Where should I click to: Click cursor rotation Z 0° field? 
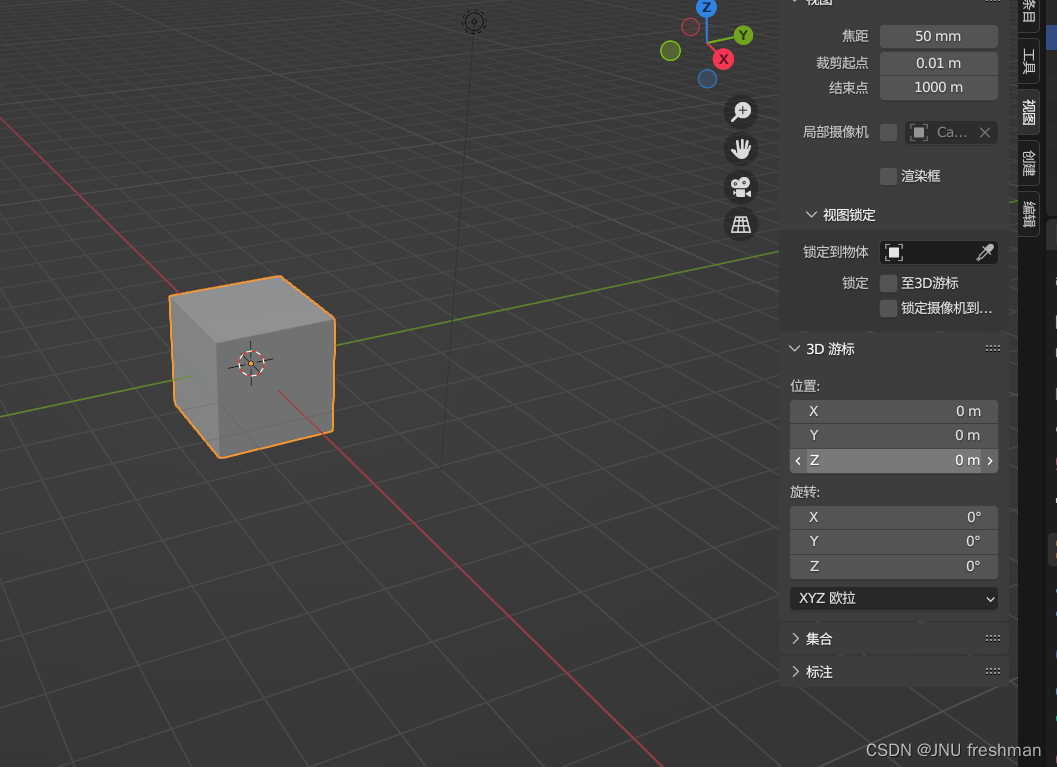(893, 567)
